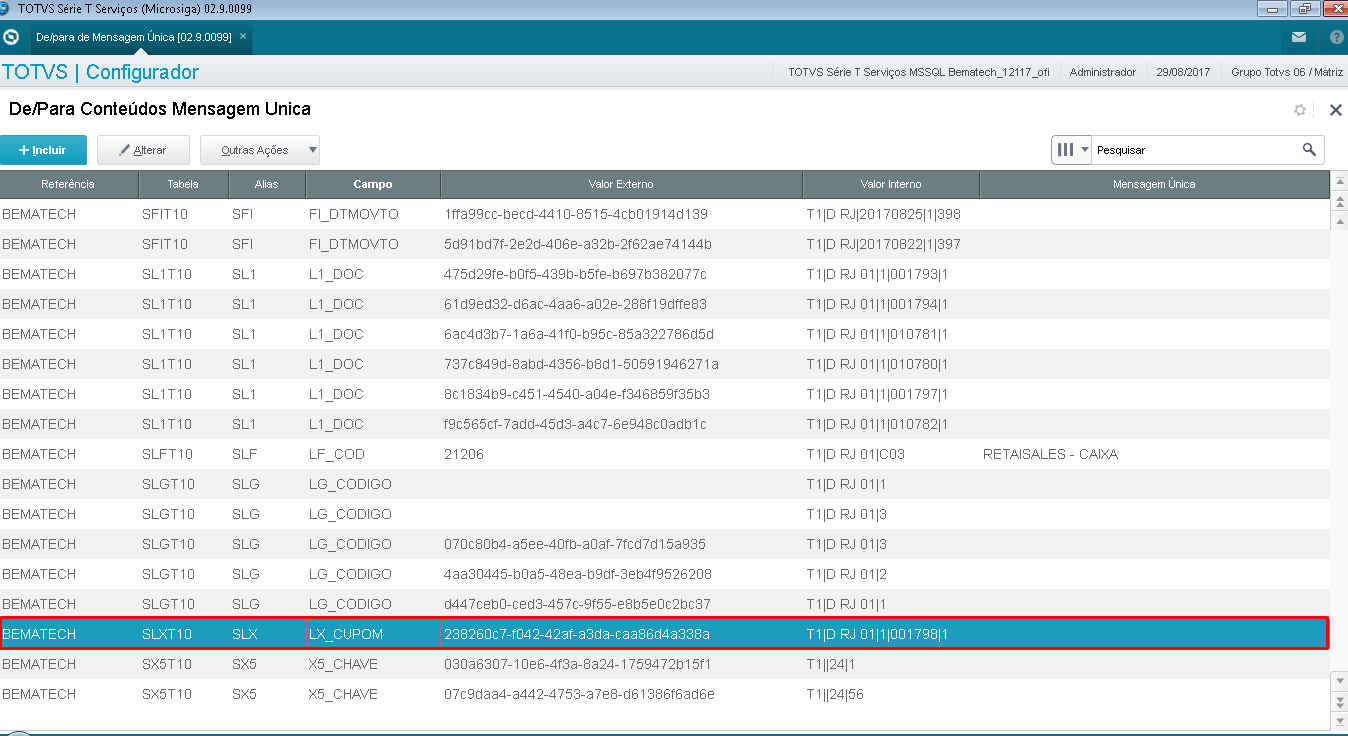
Task: Open the column filter selector beside Pesquisar
Action: point(1072,150)
